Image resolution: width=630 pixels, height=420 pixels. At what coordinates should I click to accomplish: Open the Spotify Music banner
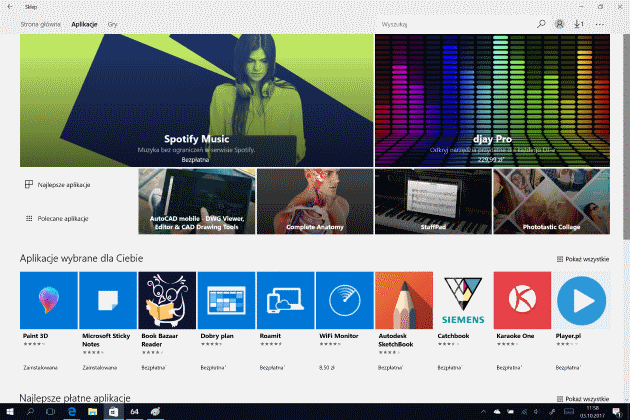pyautogui.click(x=196, y=100)
